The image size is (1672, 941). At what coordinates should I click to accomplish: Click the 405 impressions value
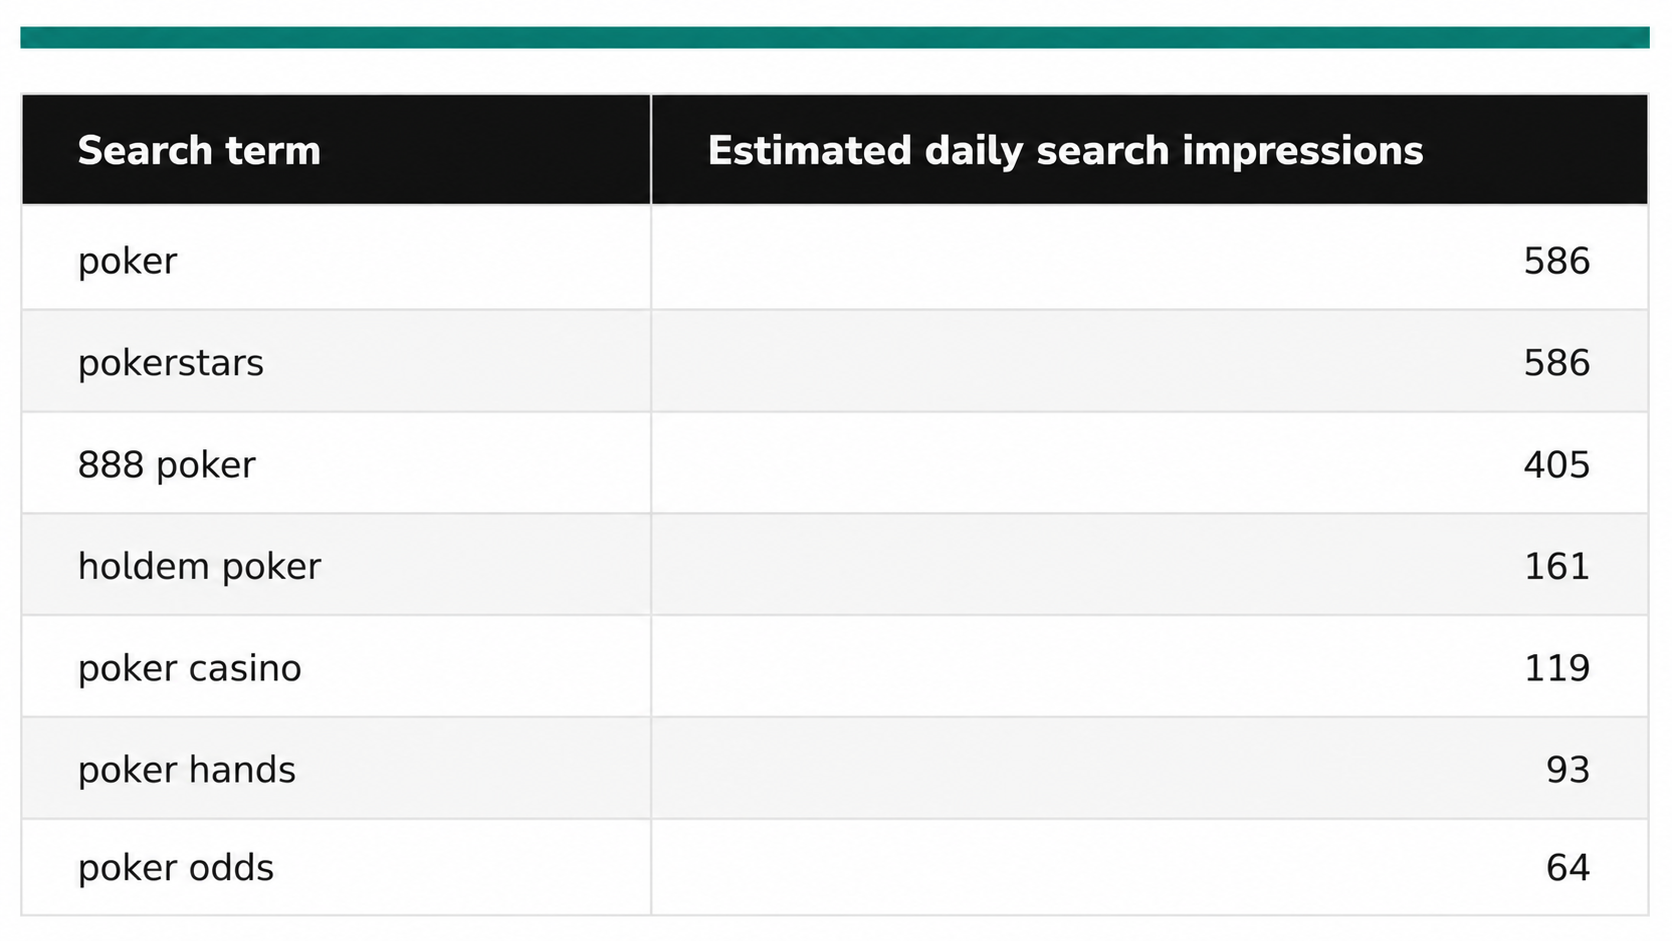1556,465
